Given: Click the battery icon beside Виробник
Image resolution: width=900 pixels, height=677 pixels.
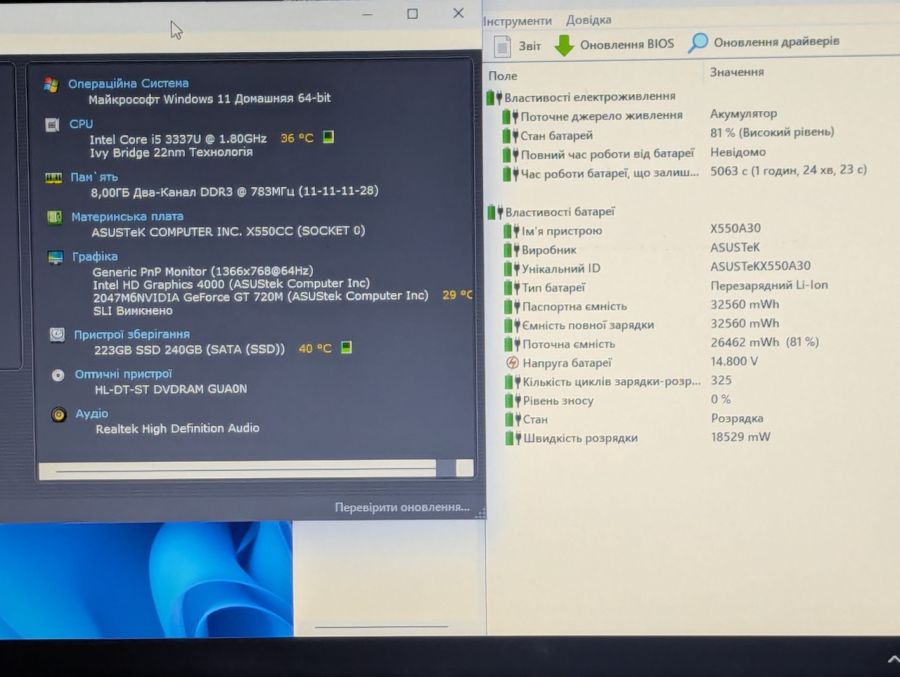Looking at the screenshot, I should tap(511, 250).
